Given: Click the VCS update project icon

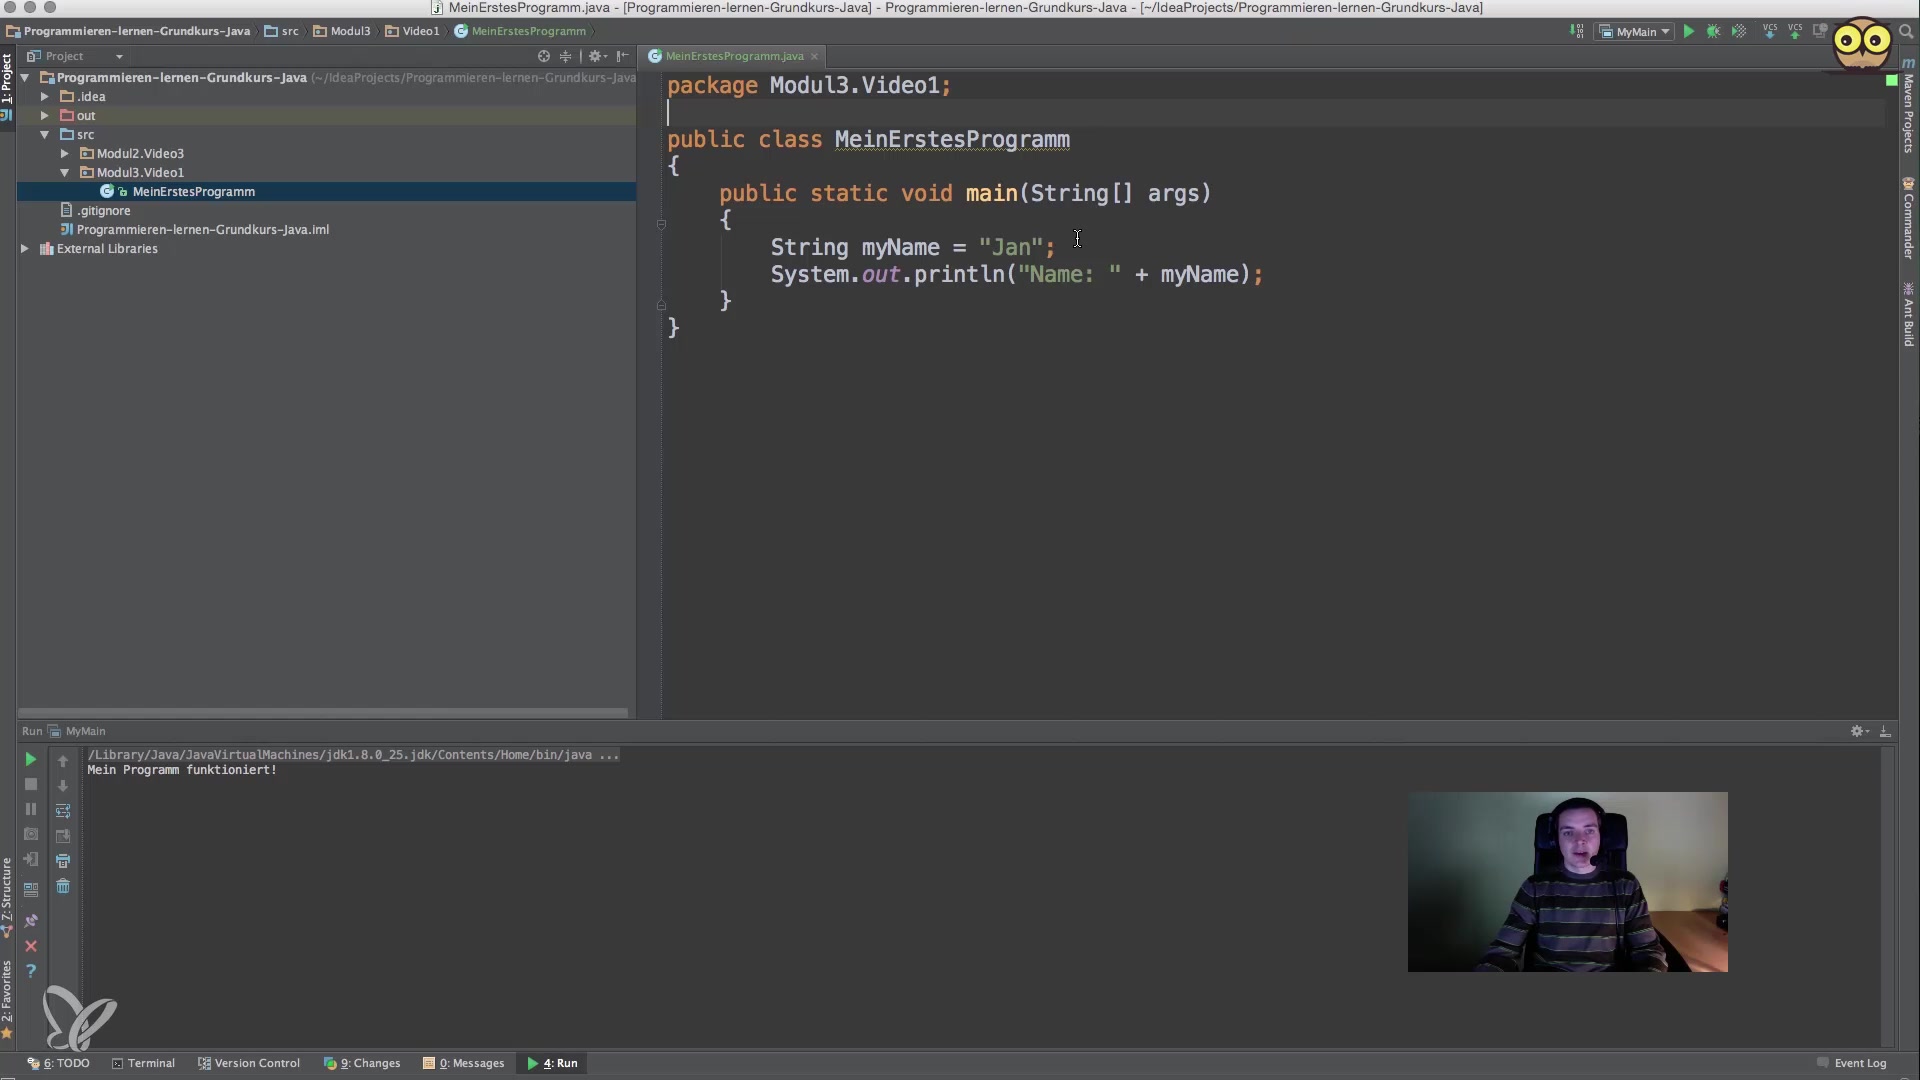Looking at the screenshot, I should (1770, 32).
